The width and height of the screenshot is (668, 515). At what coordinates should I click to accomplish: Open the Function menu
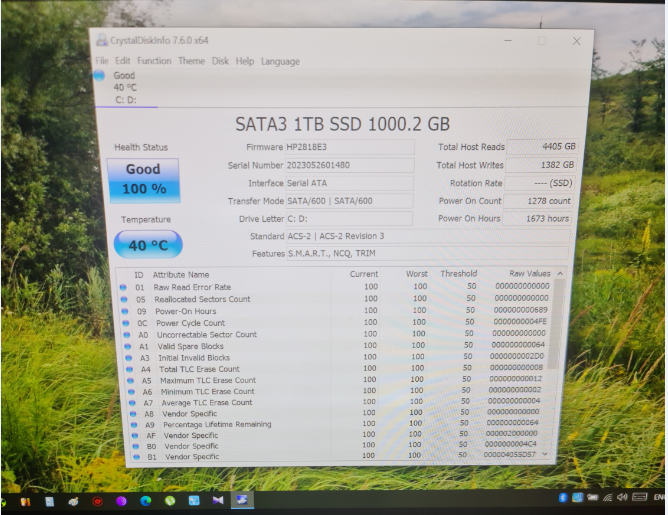(x=154, y=61)
